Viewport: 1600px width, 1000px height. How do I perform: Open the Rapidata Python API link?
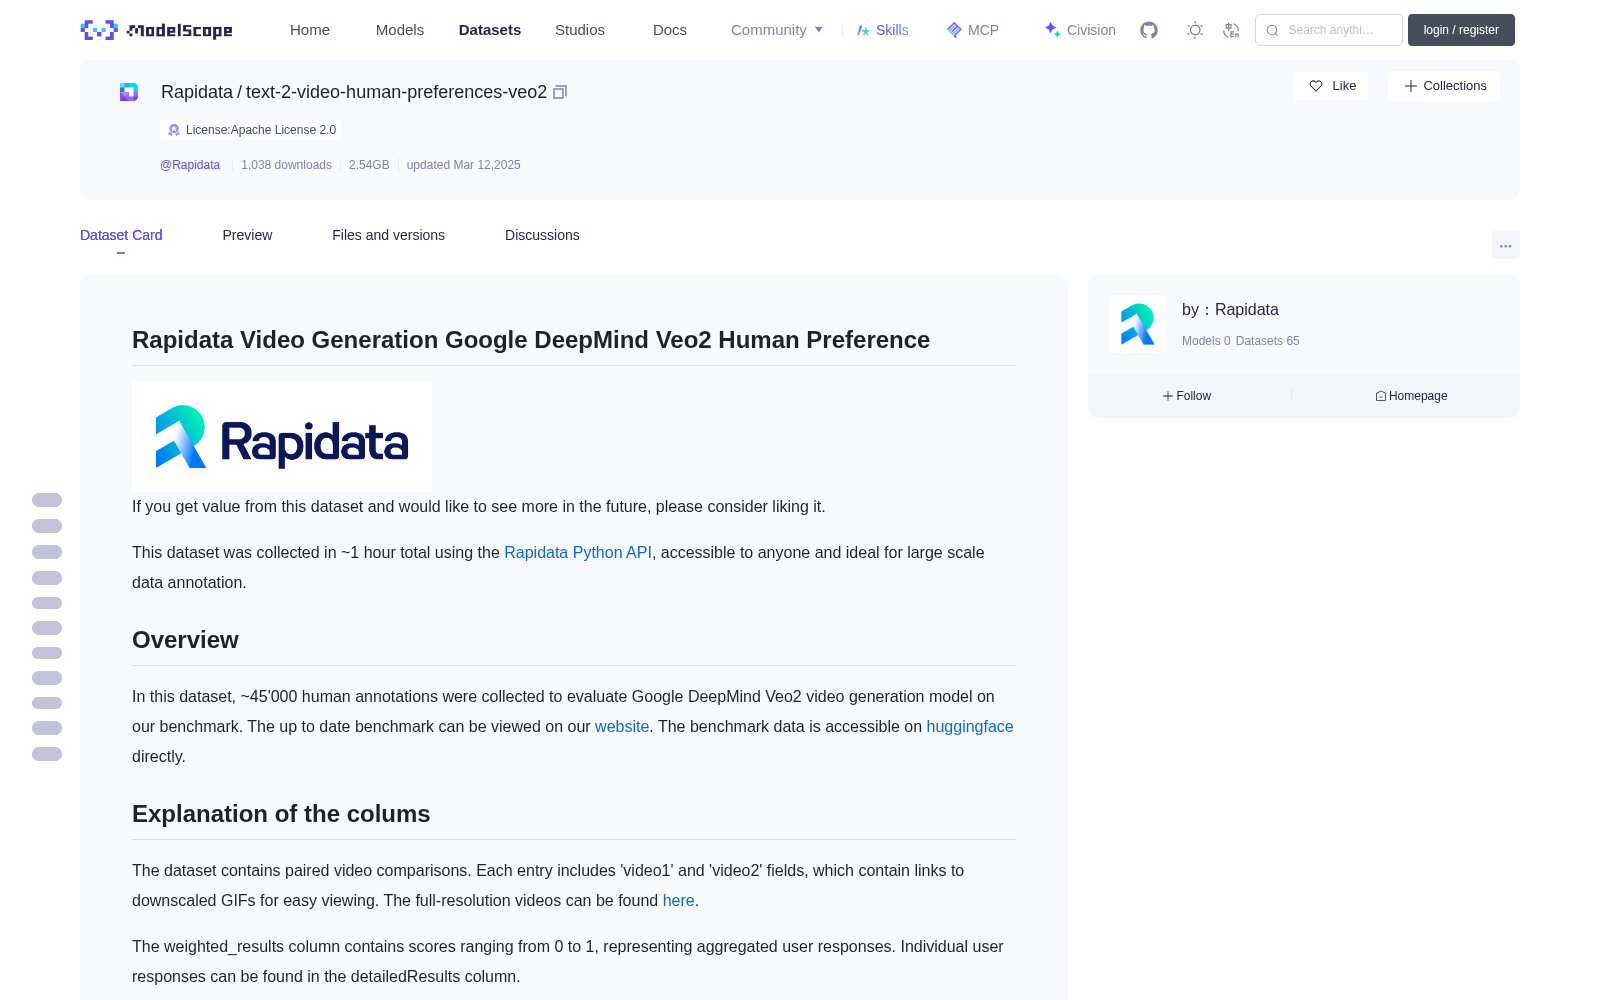pos(578,552)
